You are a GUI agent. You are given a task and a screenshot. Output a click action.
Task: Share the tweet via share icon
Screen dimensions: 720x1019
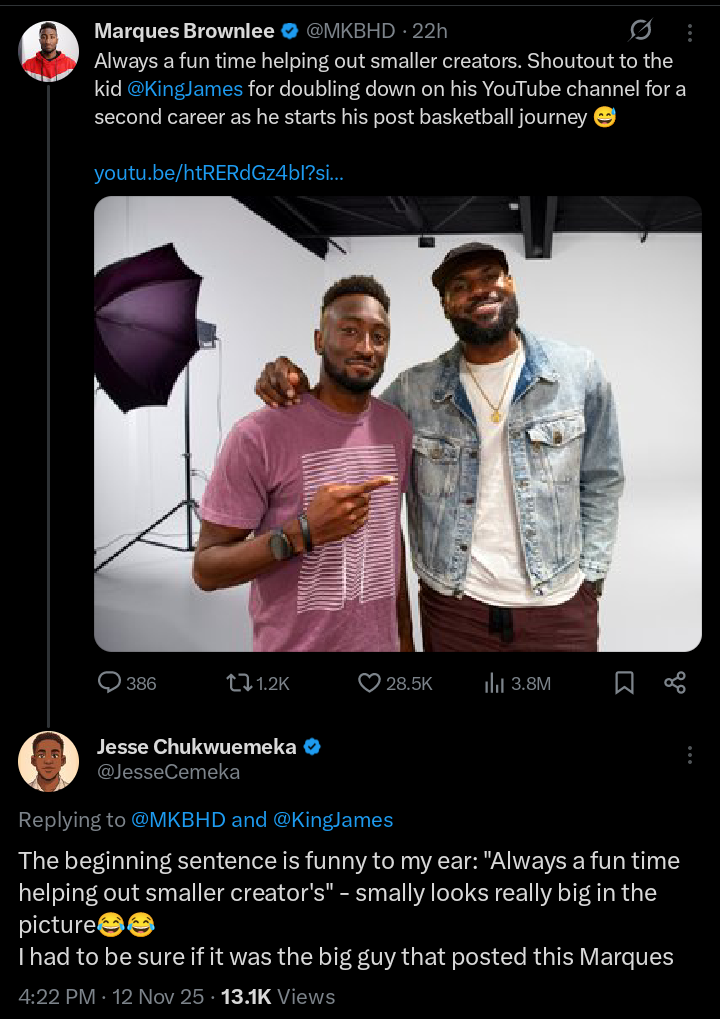pos(675,683)
